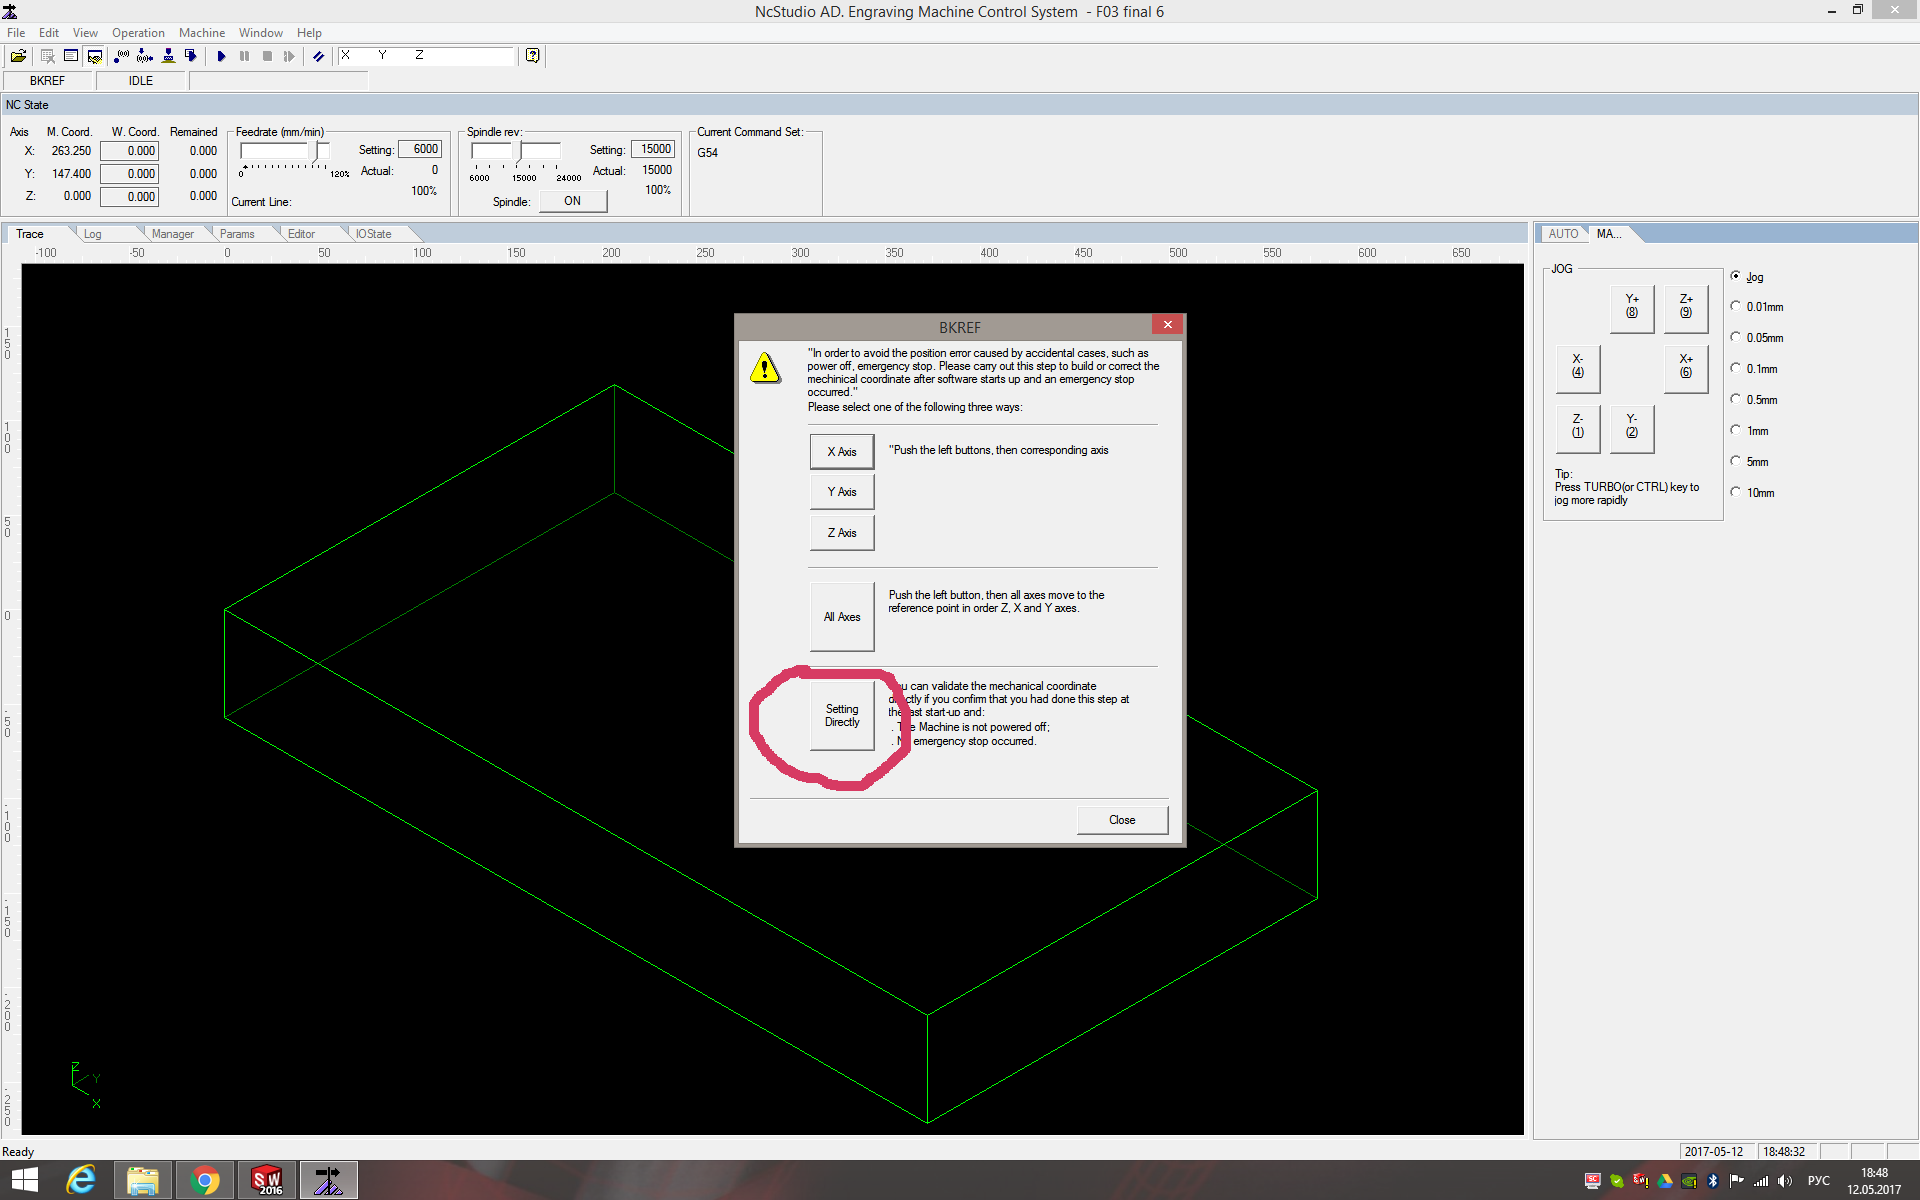Click the Close button in BKREF dialog
The image size is (1920, 1200).
point(1121,820)
